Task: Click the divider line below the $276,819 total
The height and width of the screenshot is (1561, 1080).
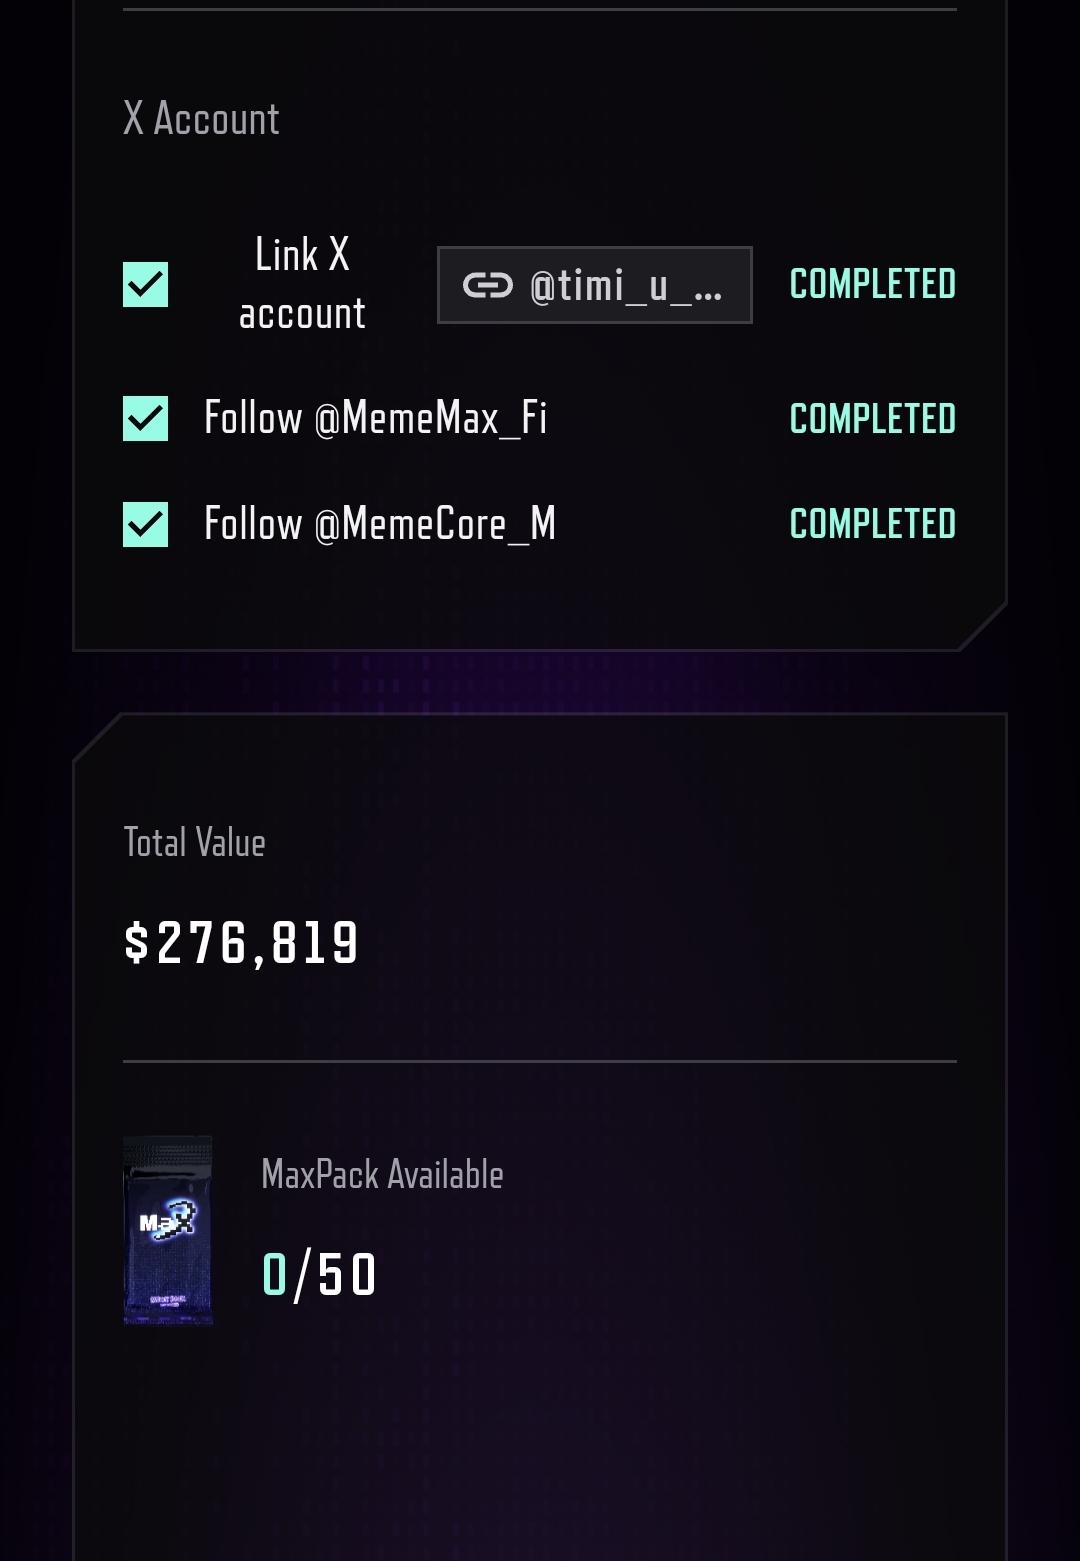Action: tap(540, 1061)
